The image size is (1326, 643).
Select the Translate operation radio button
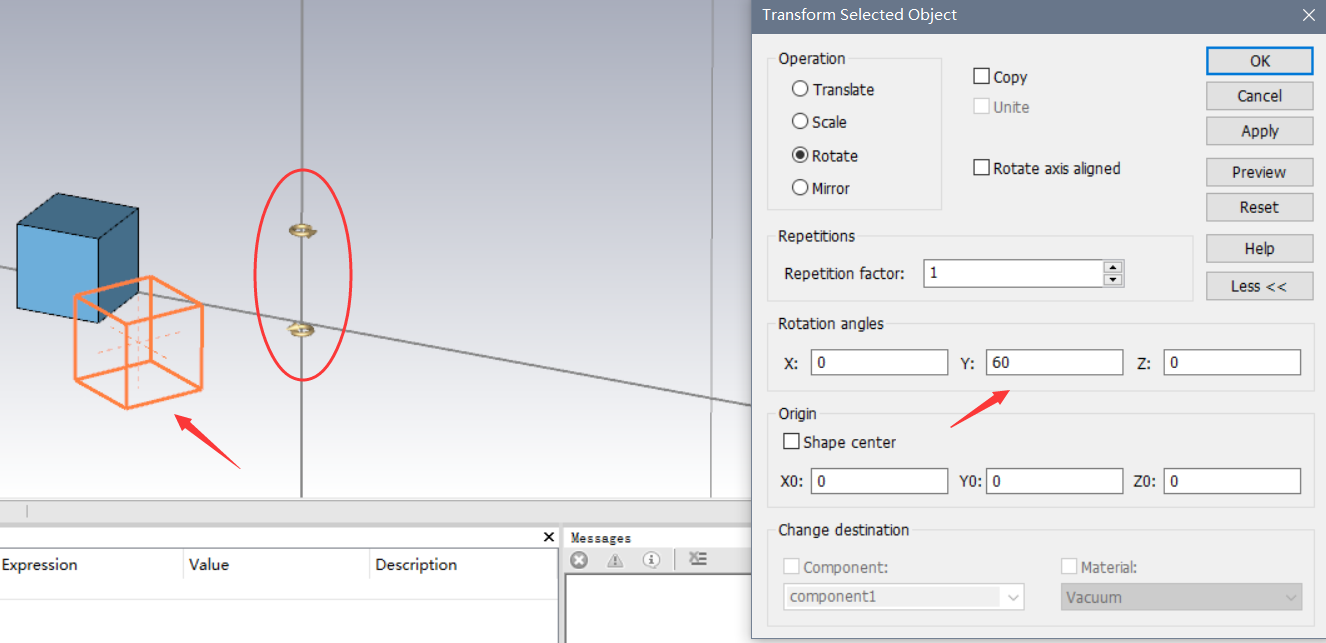click(800, 89)
